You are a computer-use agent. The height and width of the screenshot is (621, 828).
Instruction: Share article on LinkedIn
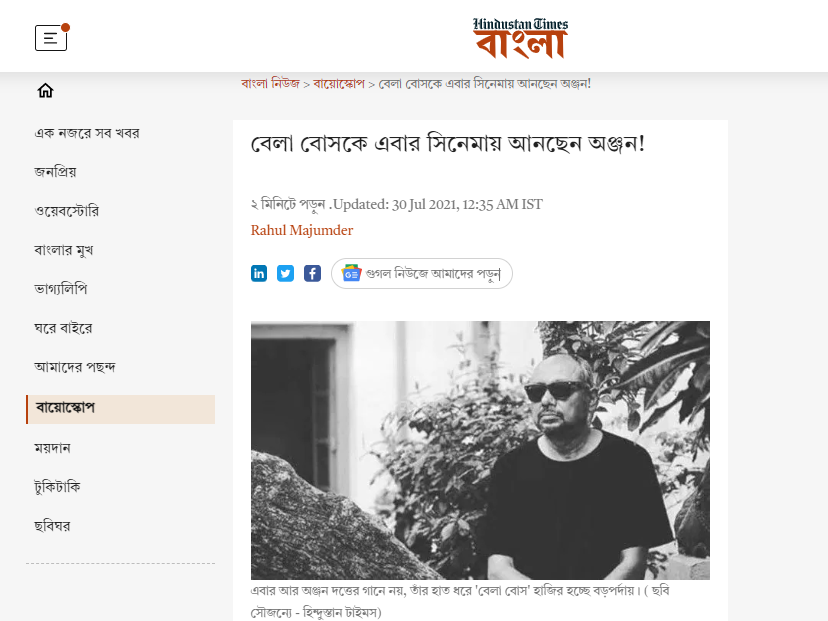click(259, 274)
